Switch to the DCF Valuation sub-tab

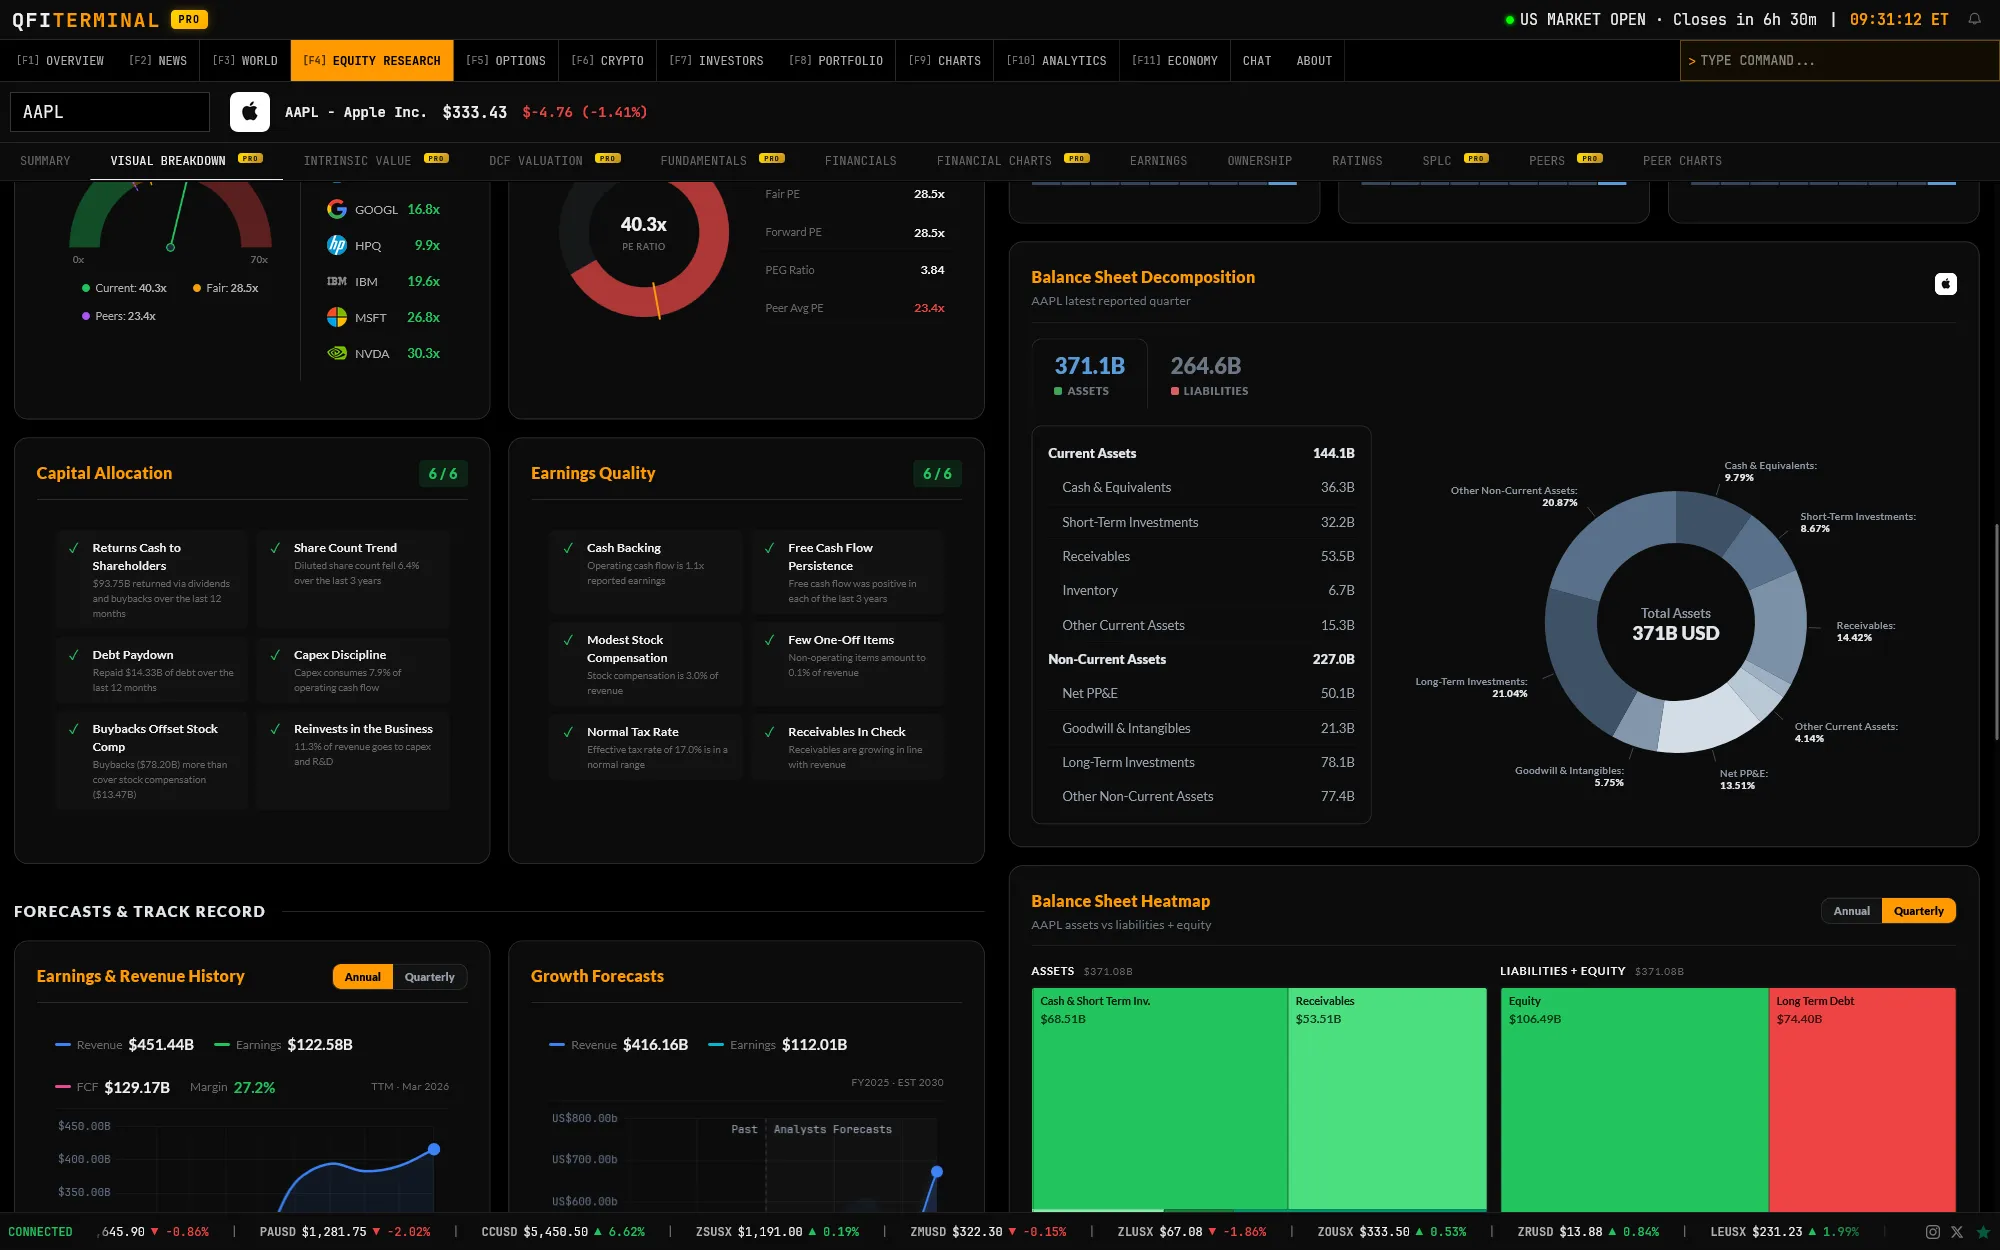[555, 161]
